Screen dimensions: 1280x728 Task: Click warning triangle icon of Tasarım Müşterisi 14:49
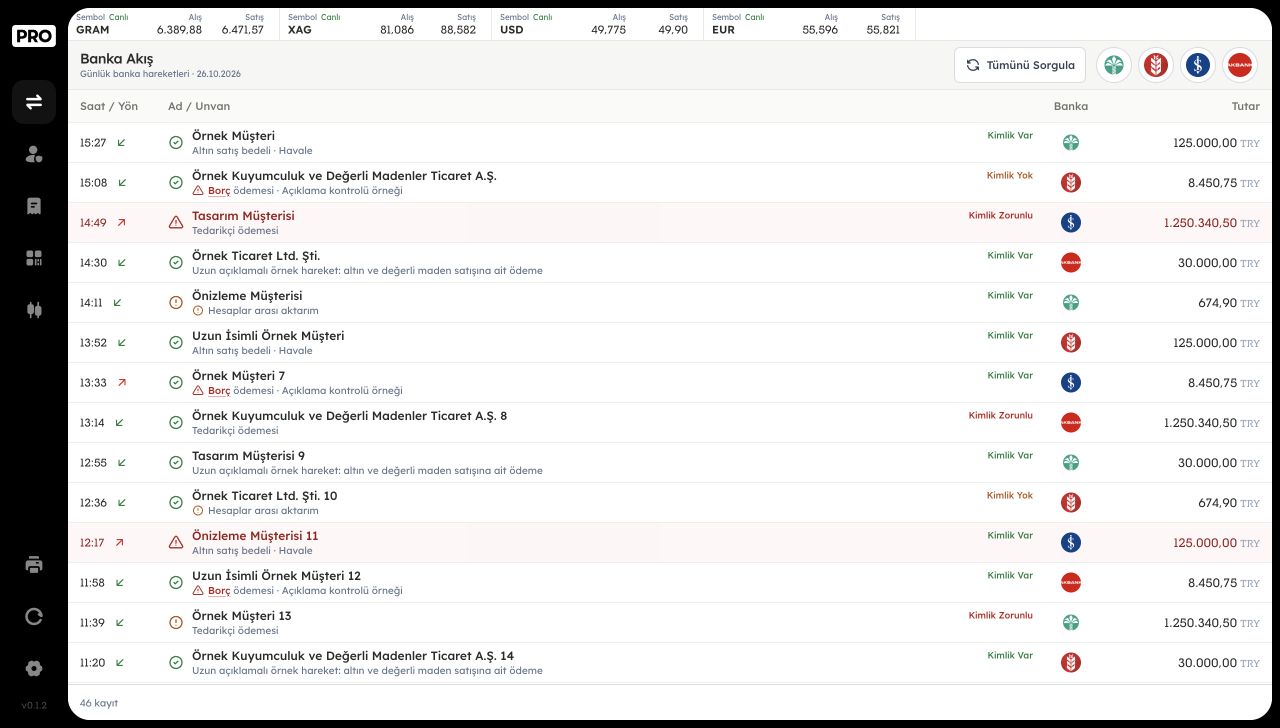click(x=176, y=223)
